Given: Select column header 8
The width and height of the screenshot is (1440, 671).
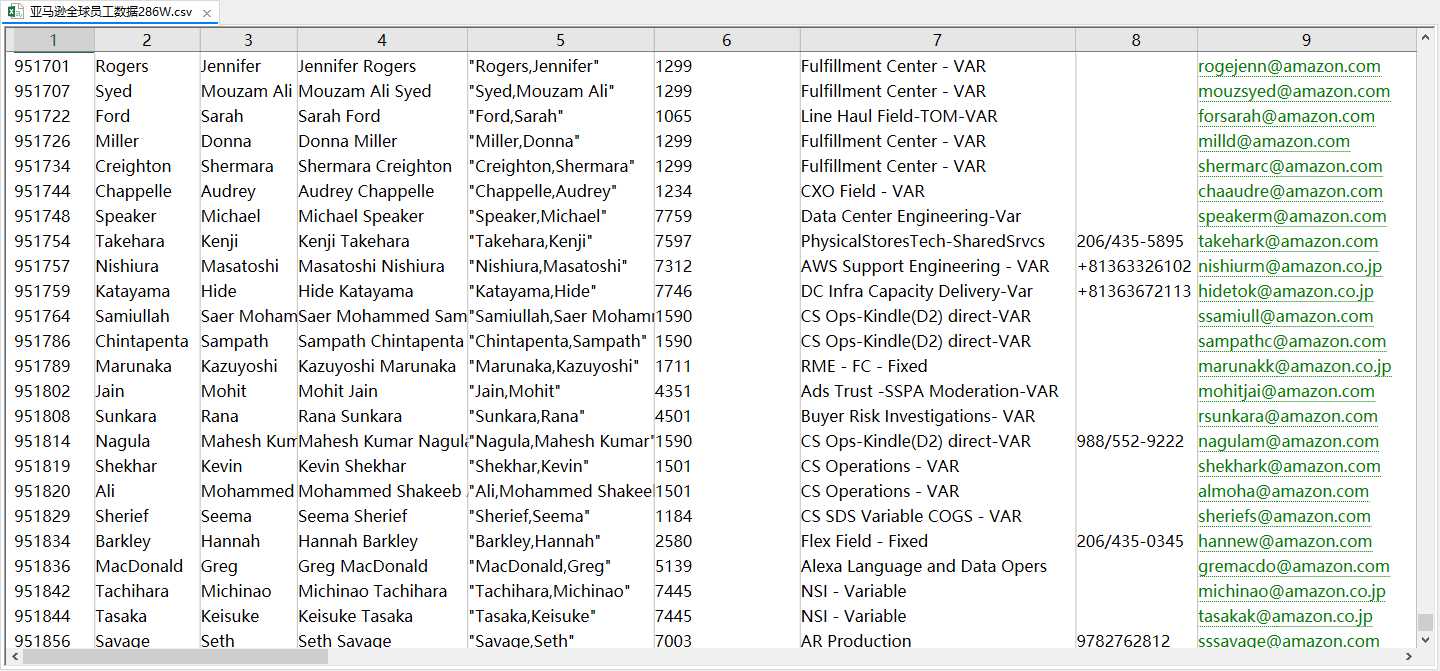Looking at the screenshot, I should coord(1136,40).
